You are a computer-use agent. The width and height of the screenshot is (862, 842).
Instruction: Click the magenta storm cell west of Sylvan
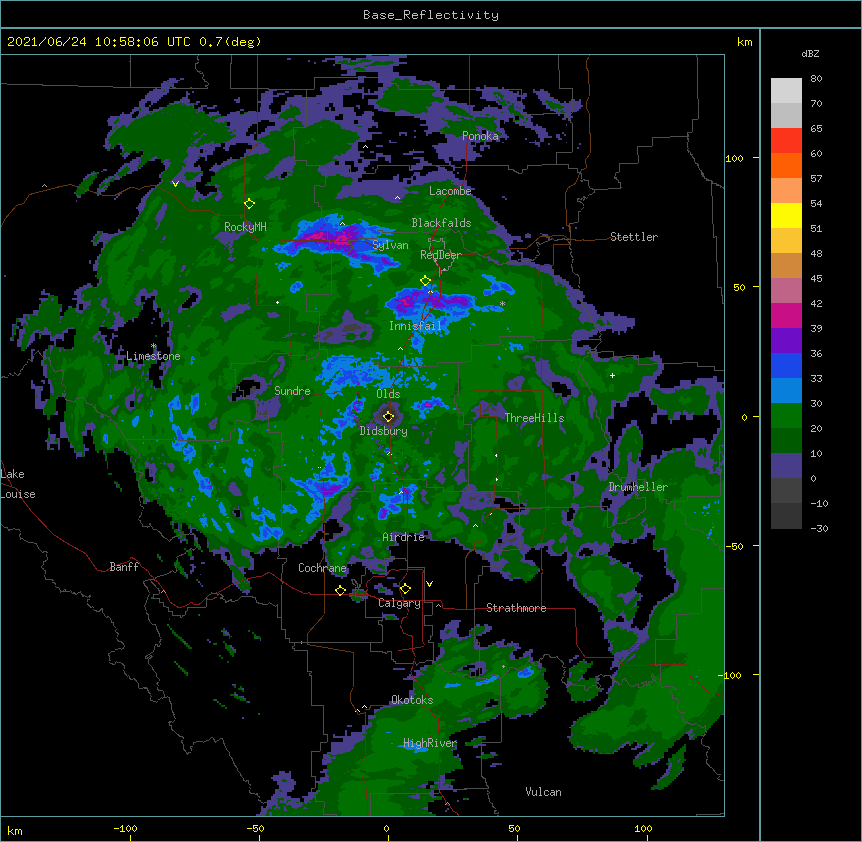329,238
